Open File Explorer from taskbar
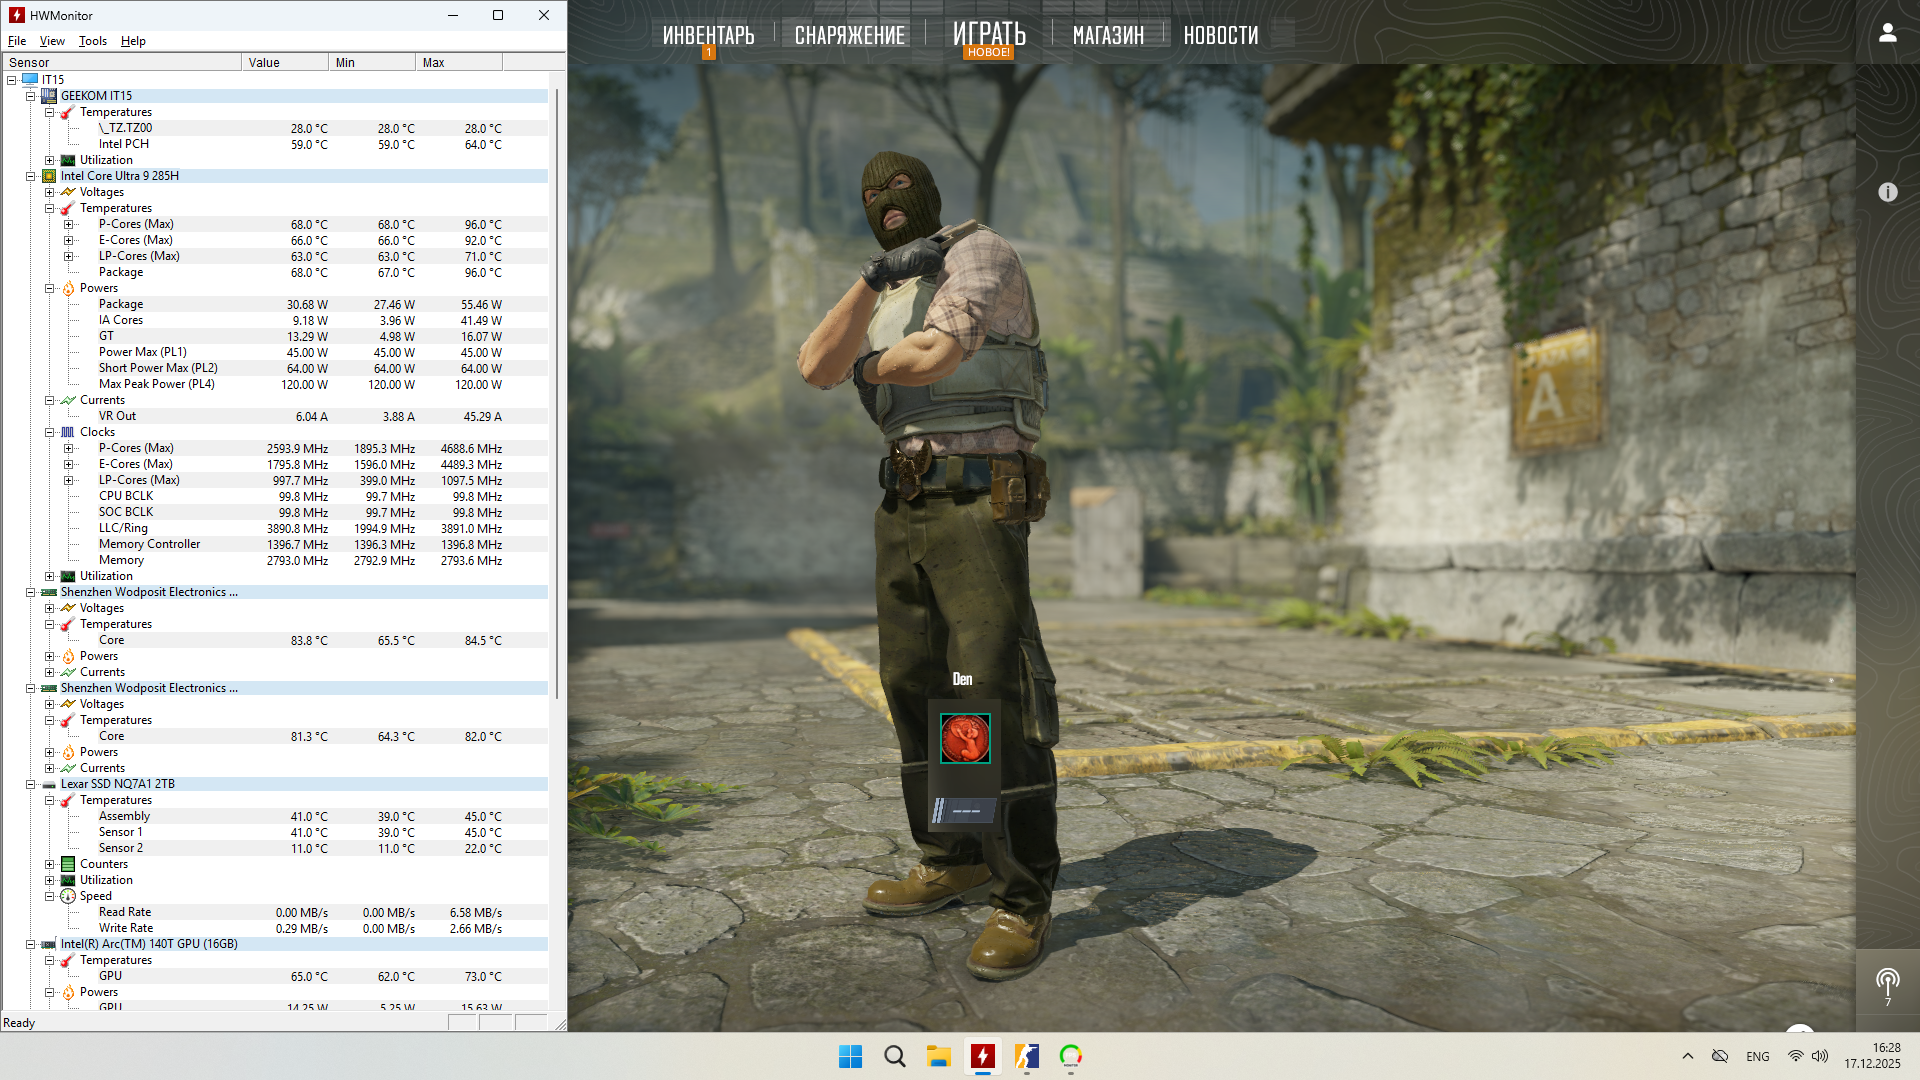 938,1056
